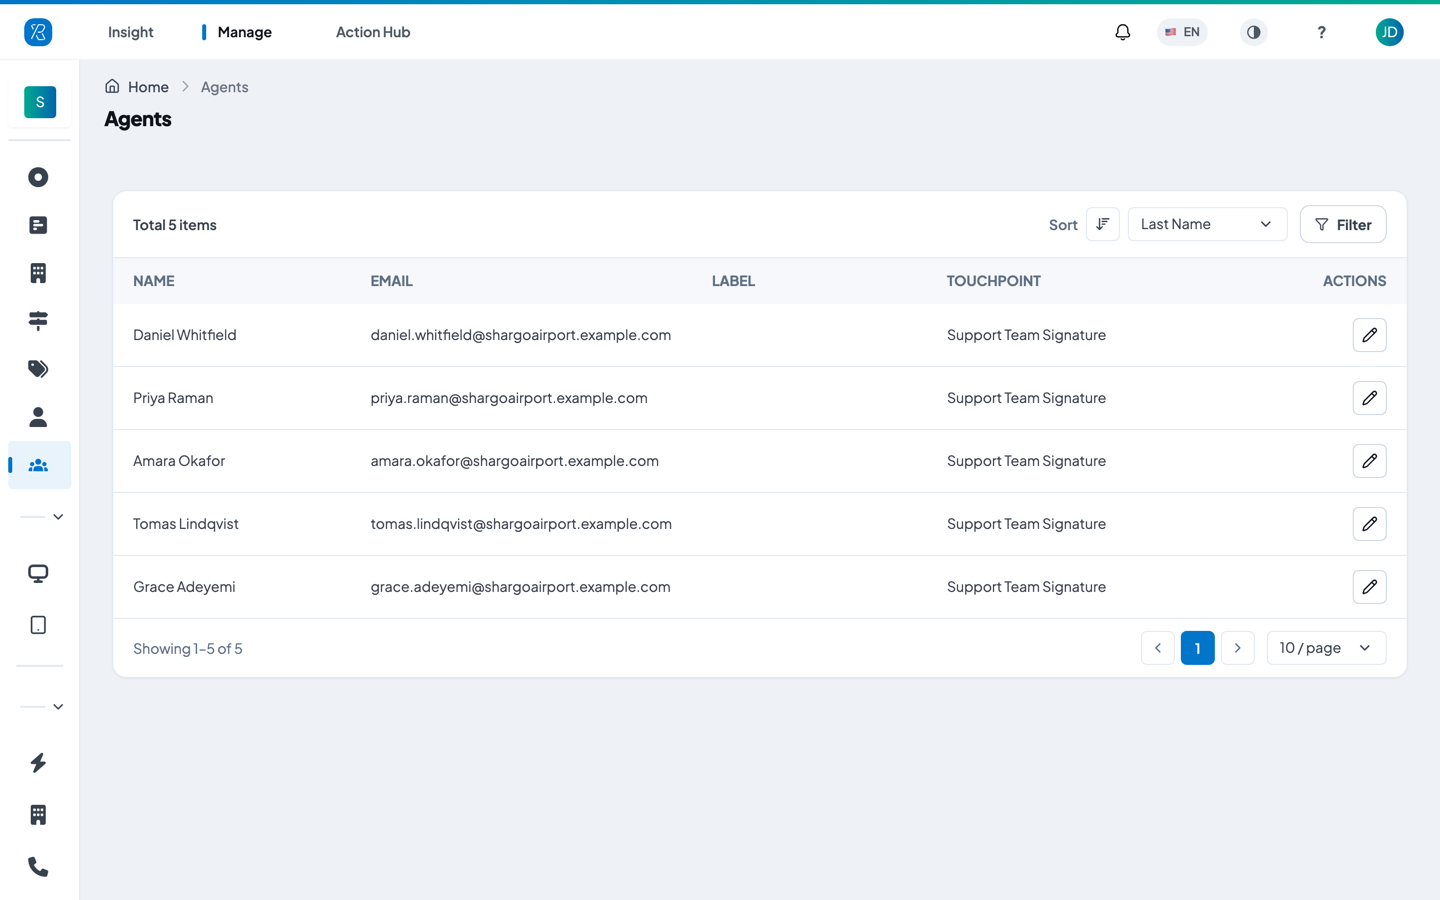Edit Amara Okafor with the pencil icon
The image size is (1440, 900).
[1369, 461]
